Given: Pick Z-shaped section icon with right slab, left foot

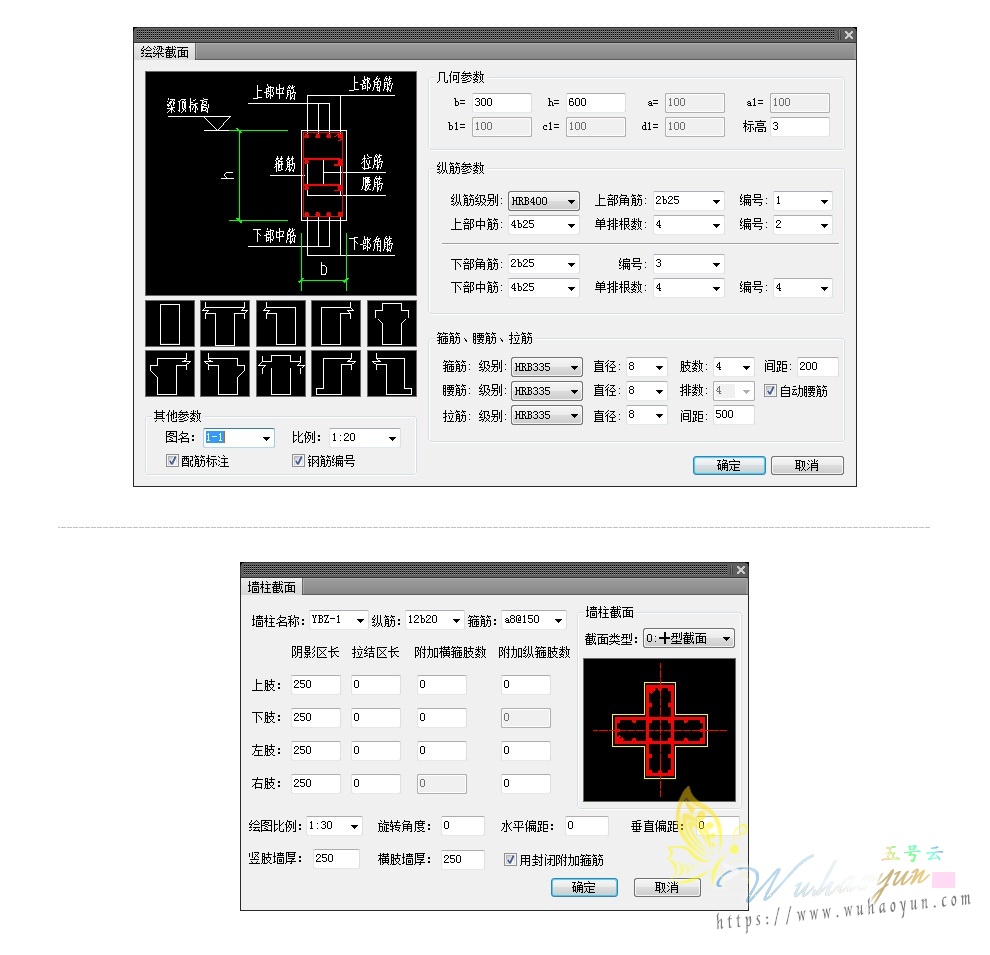Looking at the screenshot, I should coord(337,374).
